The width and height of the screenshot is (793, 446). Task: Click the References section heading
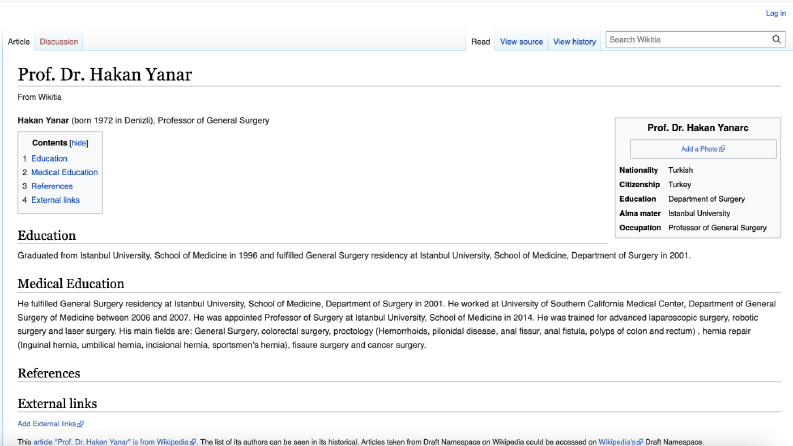coord(49,373)
